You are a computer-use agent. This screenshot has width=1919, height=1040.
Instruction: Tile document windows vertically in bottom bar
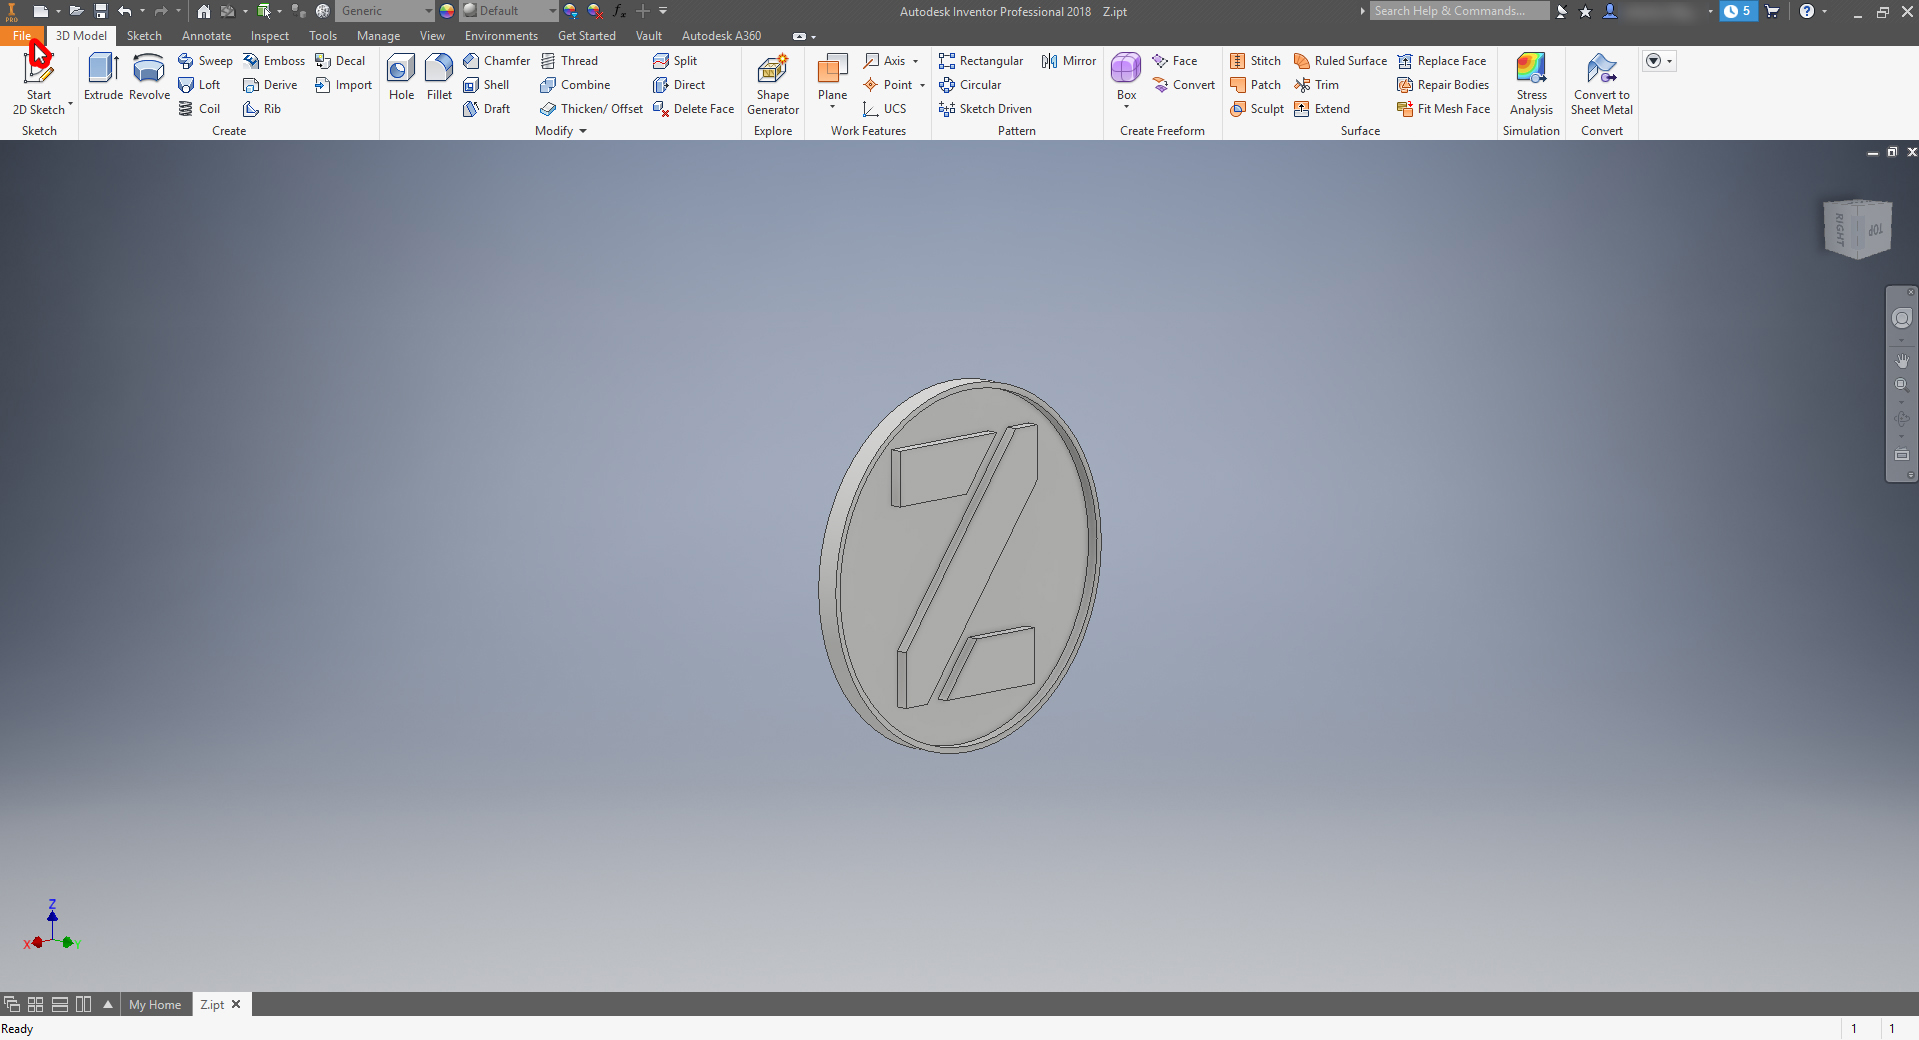(x=84, y=1004)
